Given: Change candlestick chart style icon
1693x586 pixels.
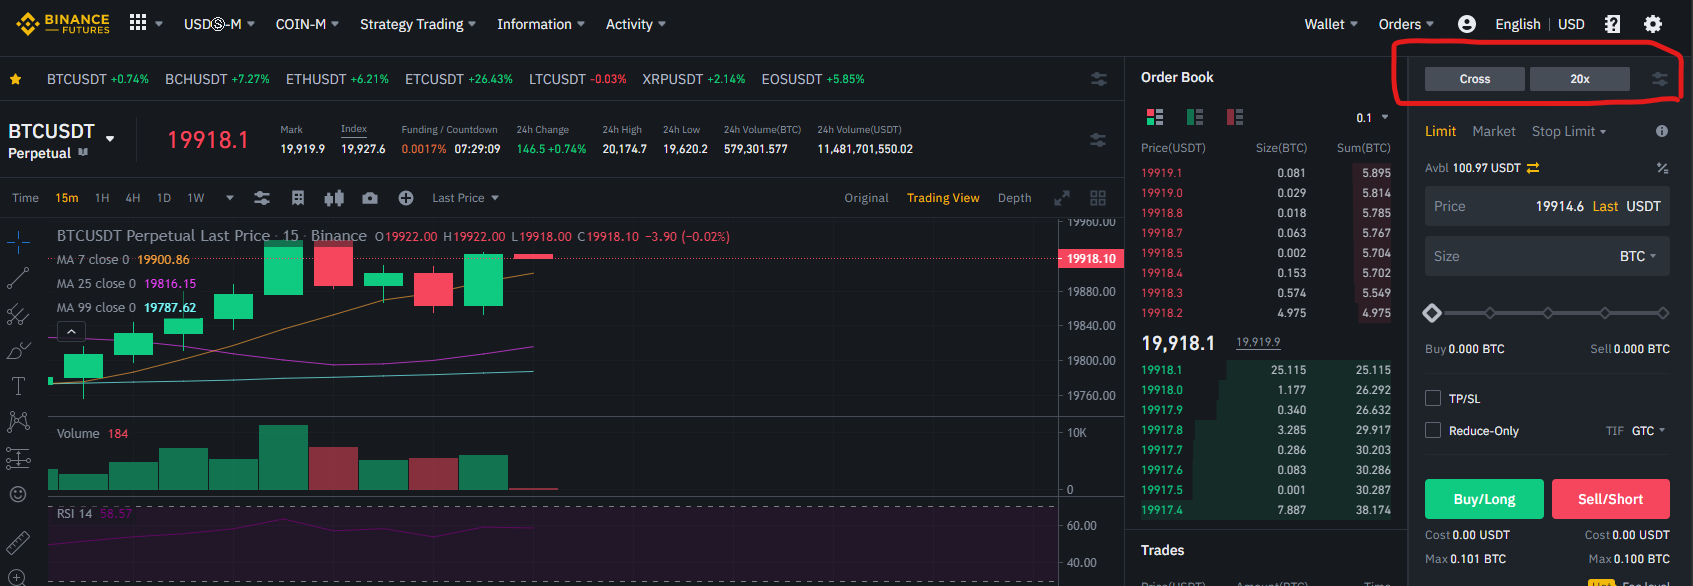Looking at the screenshot, I should tap(334, 198).
